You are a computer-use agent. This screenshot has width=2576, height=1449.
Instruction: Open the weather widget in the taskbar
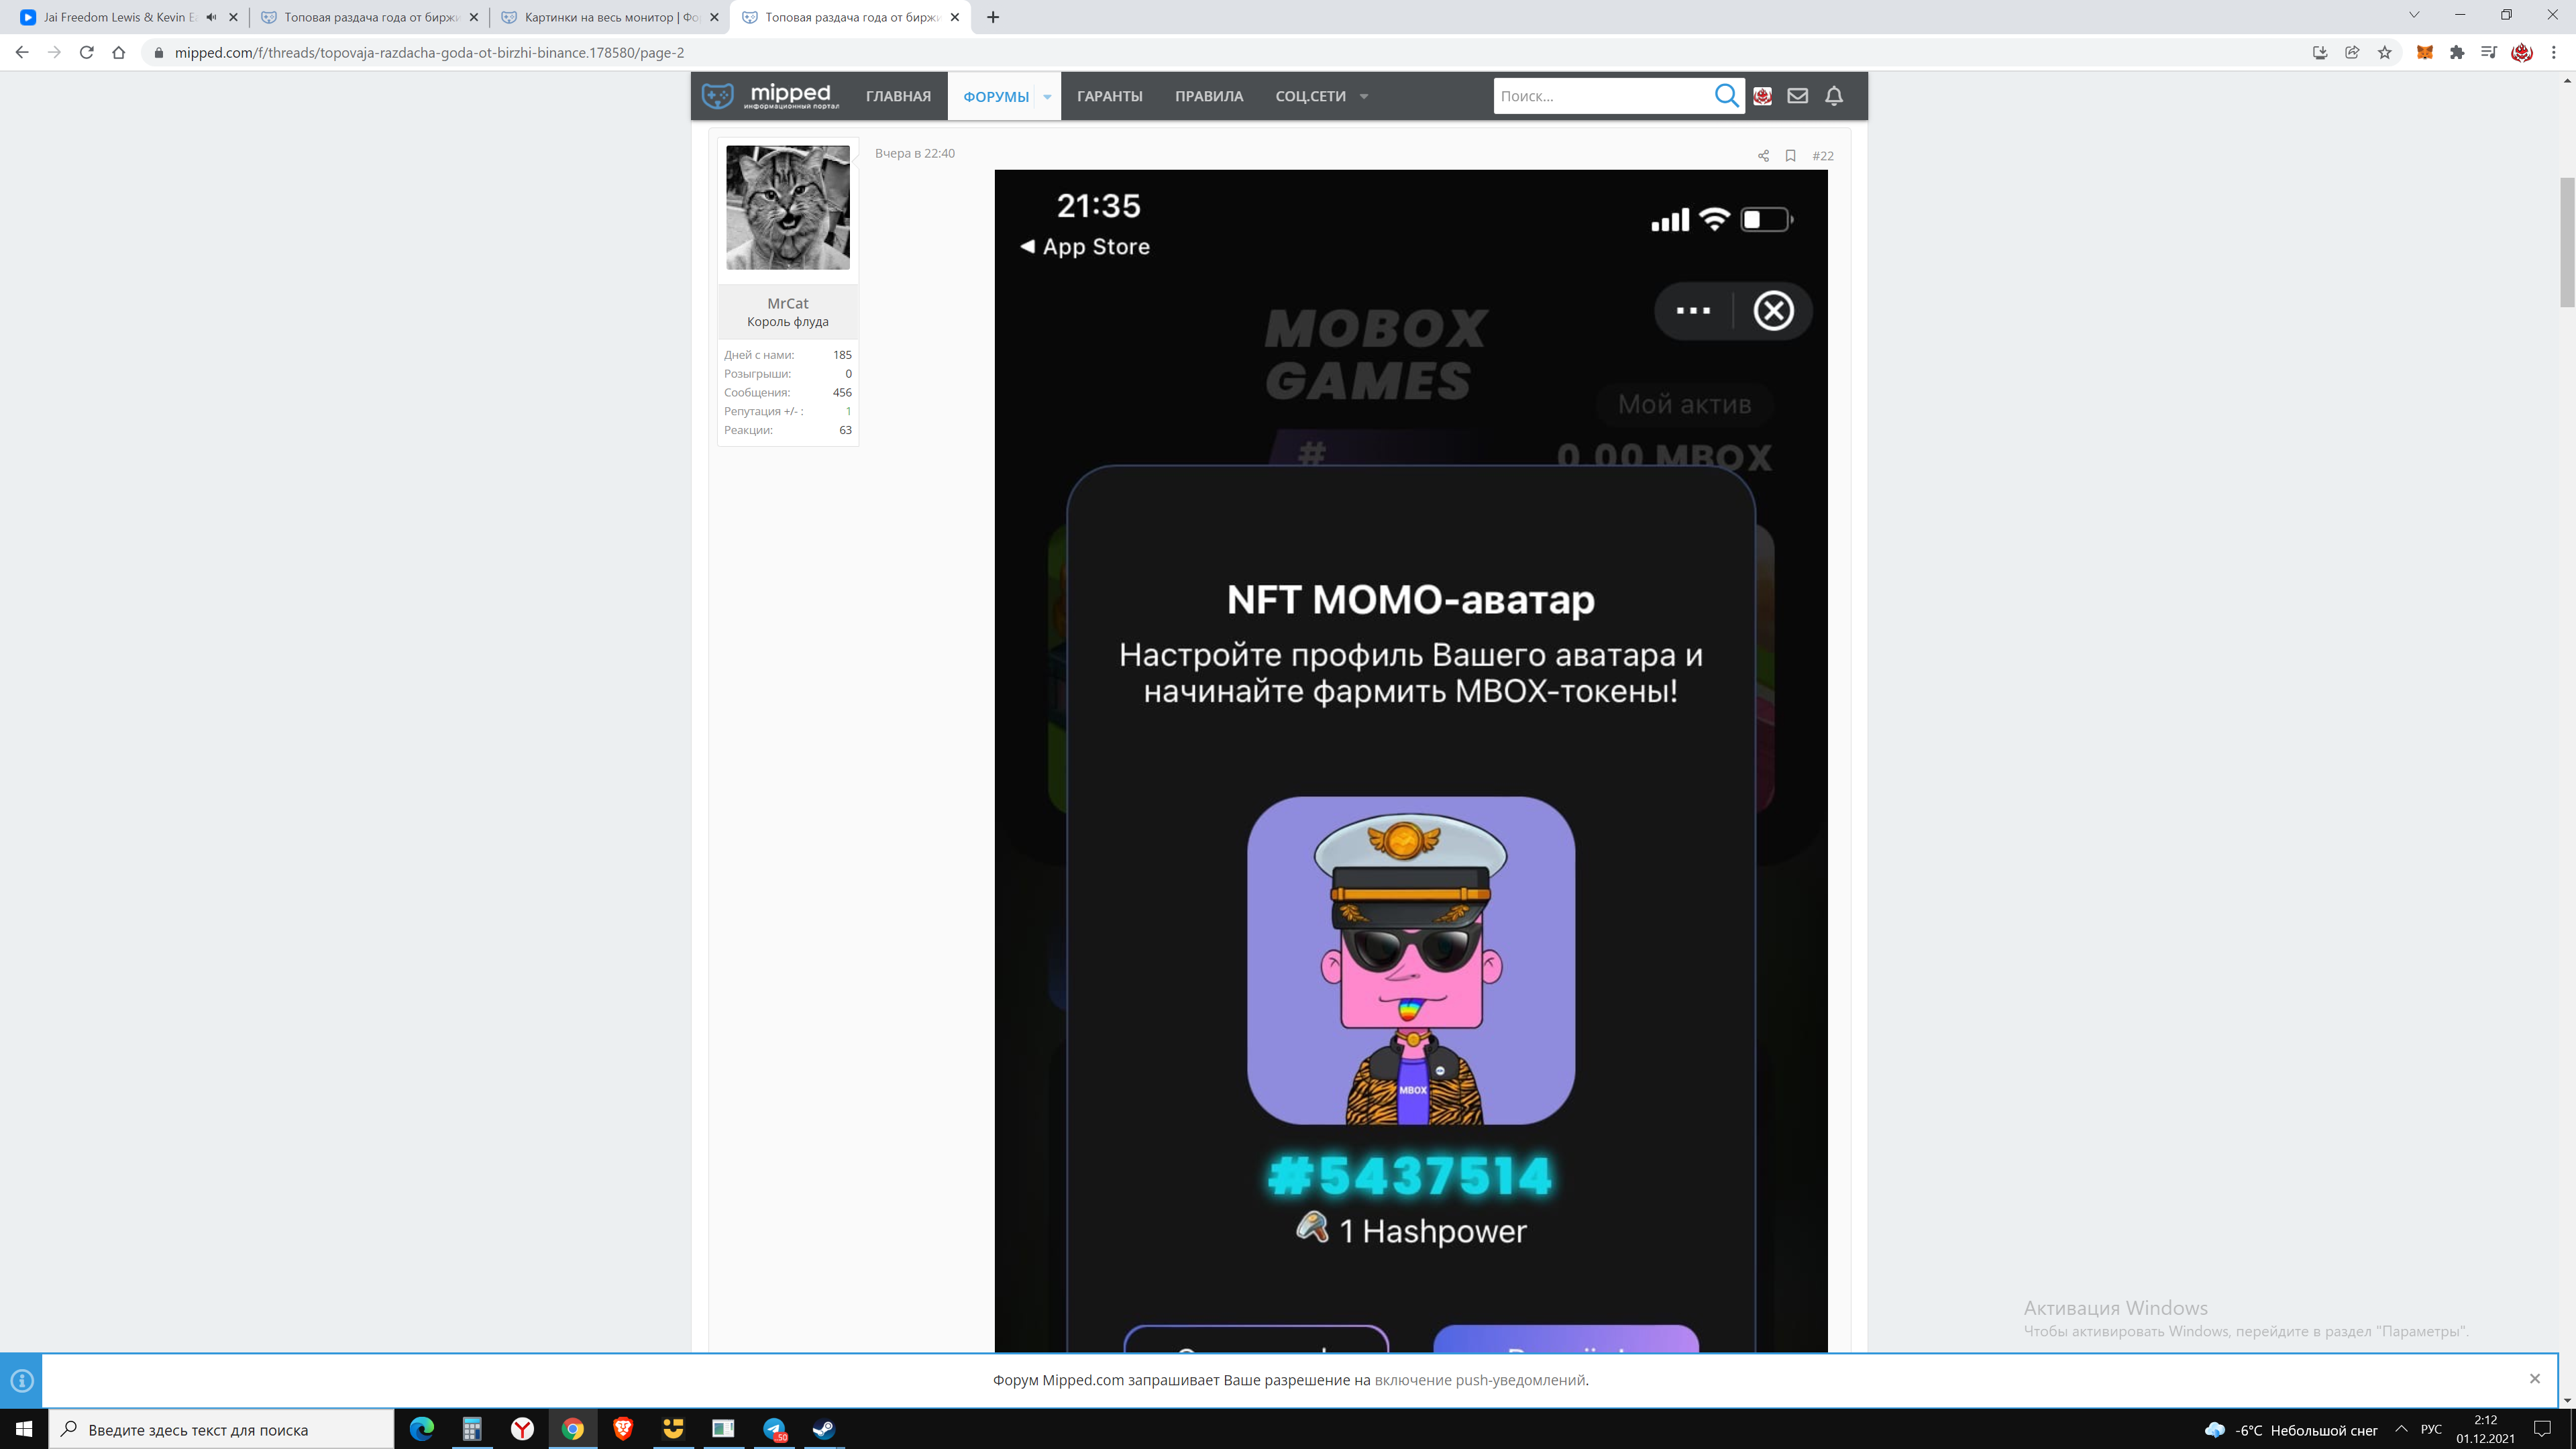click(x=2291, y=1430)
